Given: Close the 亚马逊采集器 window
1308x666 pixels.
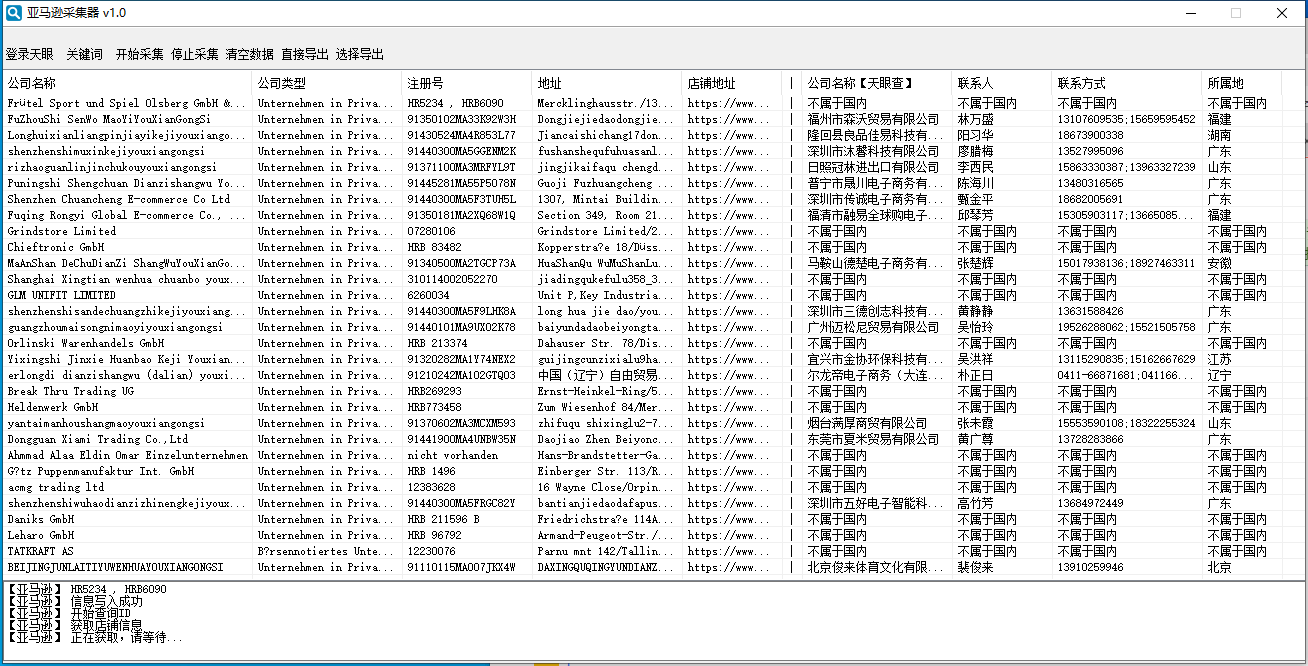Looking at the screenshot, I should click(1282, 13).
